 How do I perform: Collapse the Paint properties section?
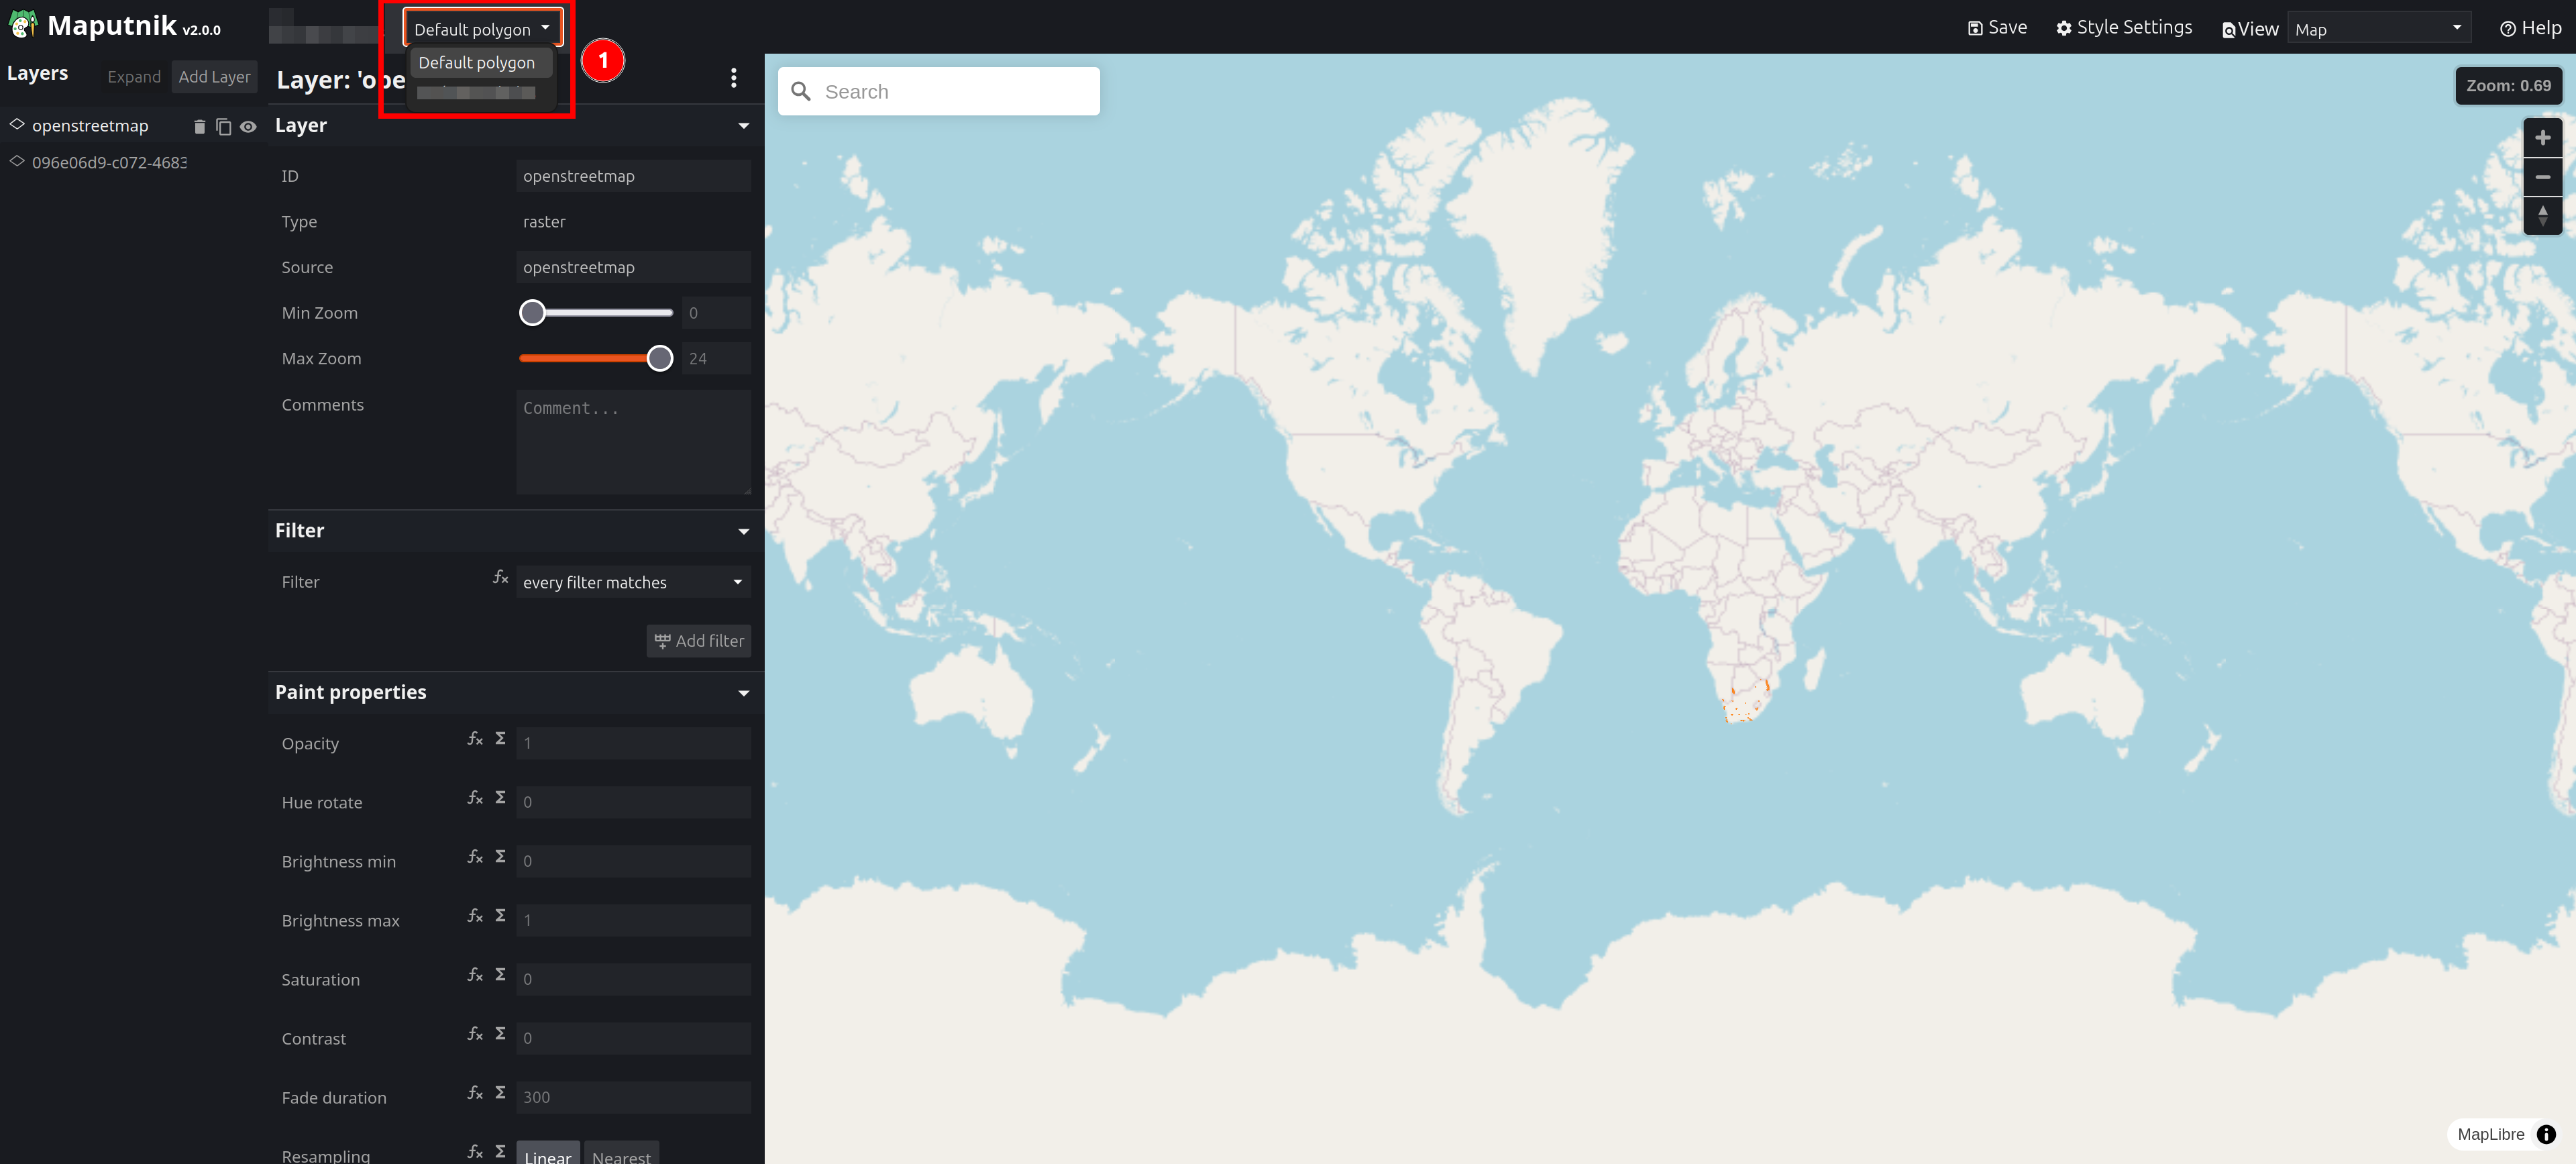[744, 693]
